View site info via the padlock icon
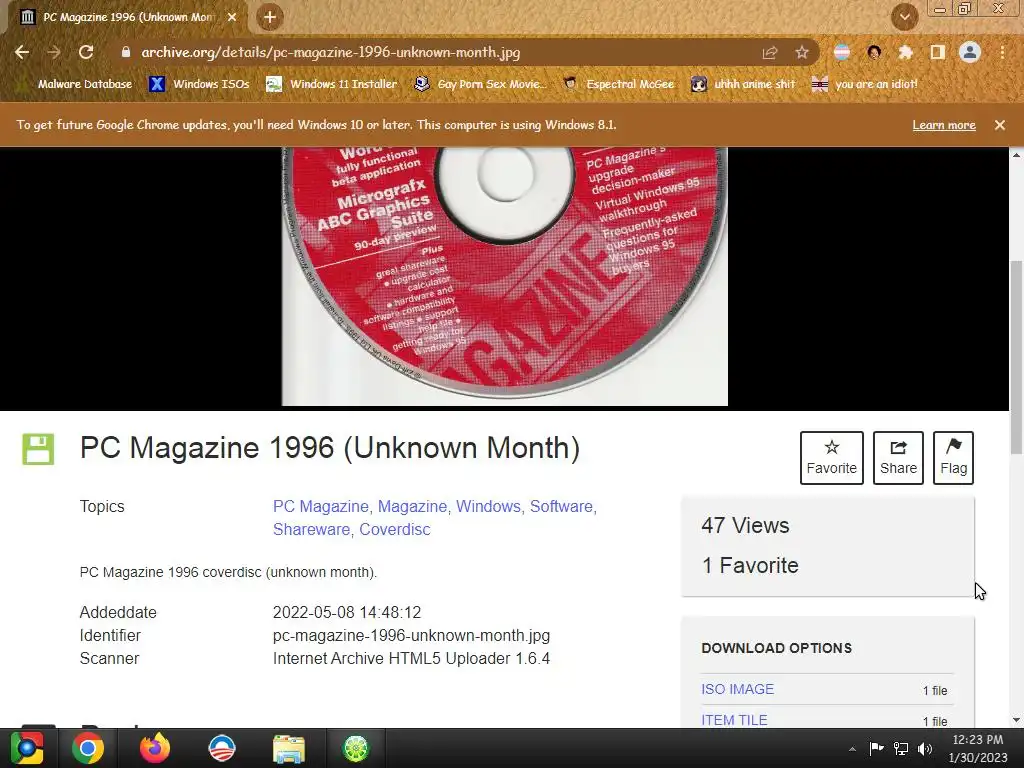This screenshot has height=768, width=1024. click(126, 52)
